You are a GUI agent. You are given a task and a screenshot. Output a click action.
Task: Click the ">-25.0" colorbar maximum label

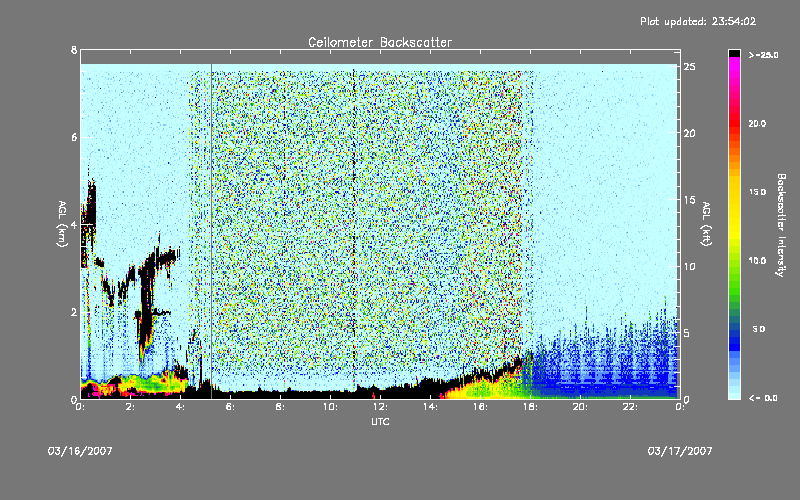tap(763, 55)
